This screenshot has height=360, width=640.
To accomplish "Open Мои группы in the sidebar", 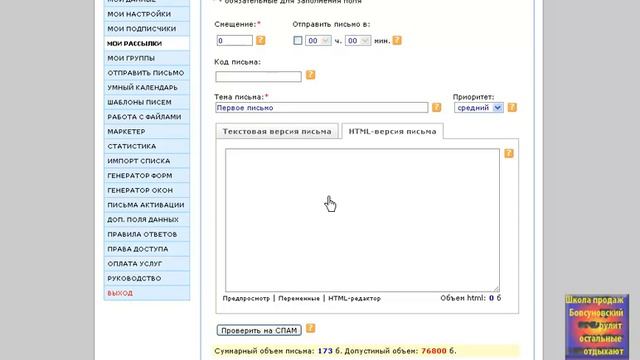I will point(147,58).
